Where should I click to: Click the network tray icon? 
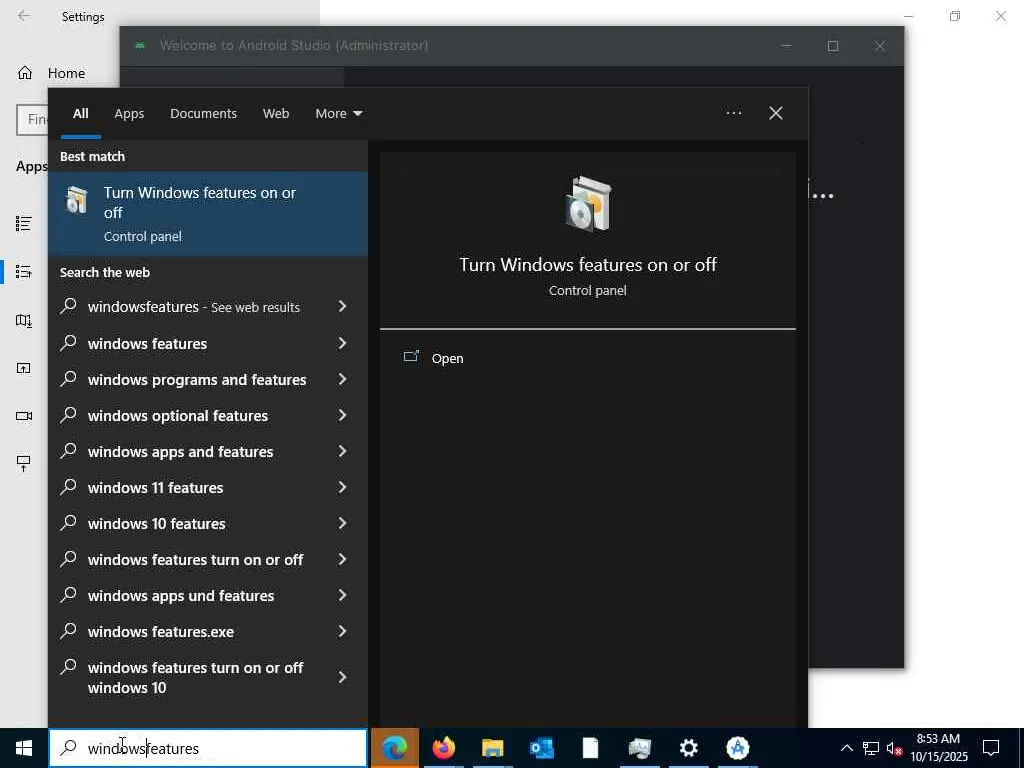871,748
